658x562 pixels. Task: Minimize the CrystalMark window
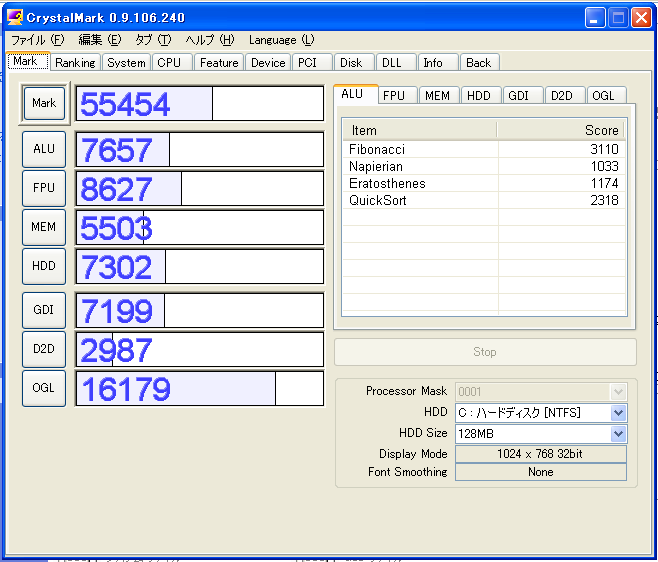coord(595,18)
